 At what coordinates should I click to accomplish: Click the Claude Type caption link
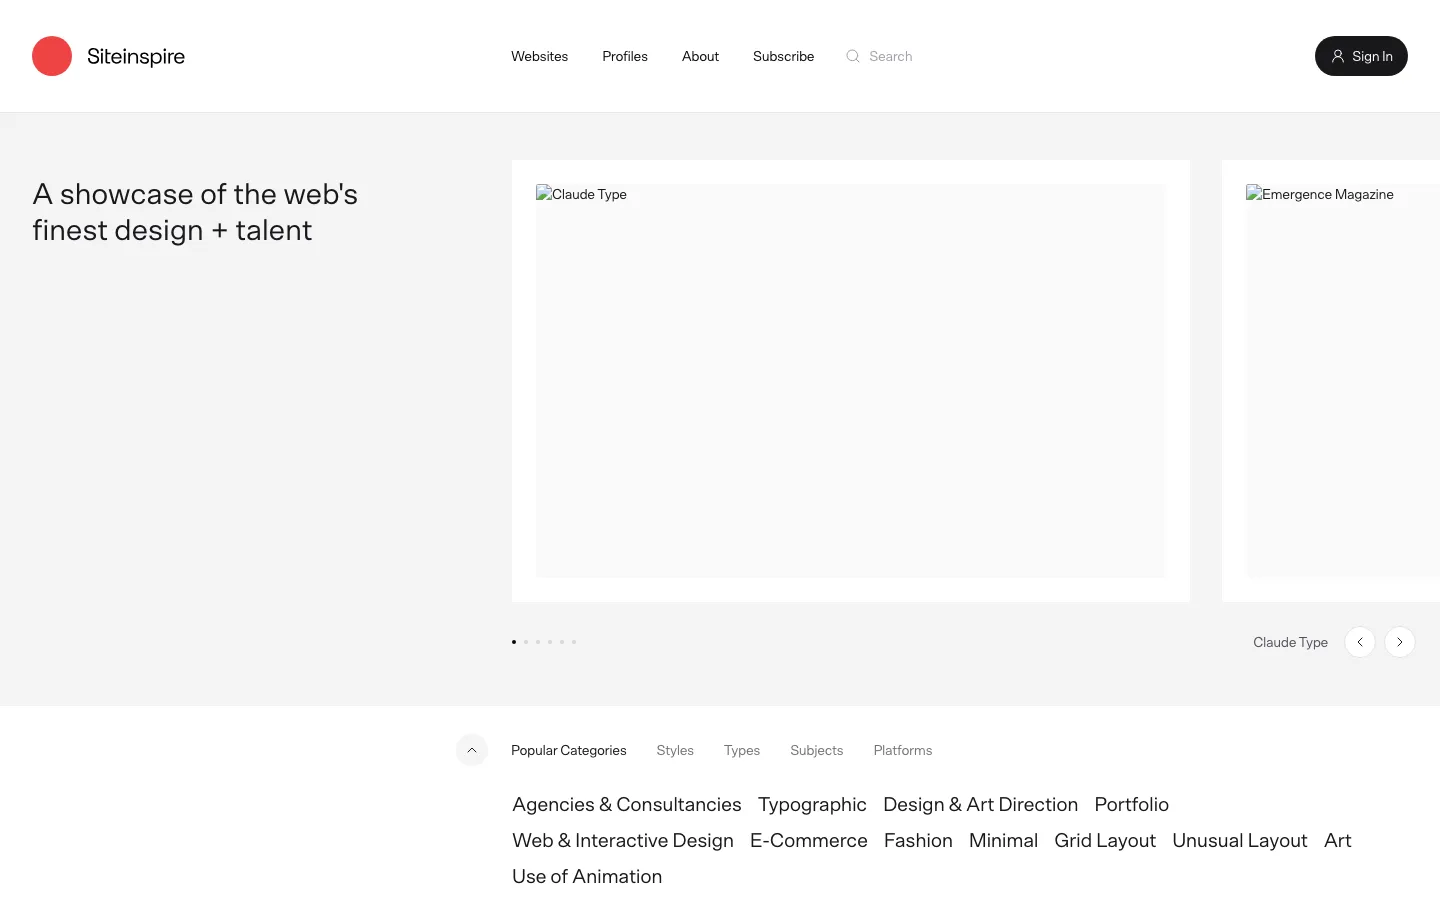pyautogui.click(x=1291, y=642)
